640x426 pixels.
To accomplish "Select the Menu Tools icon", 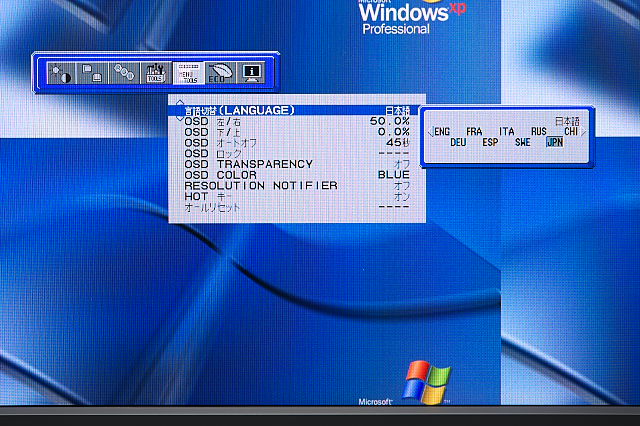I will [187, 73].
